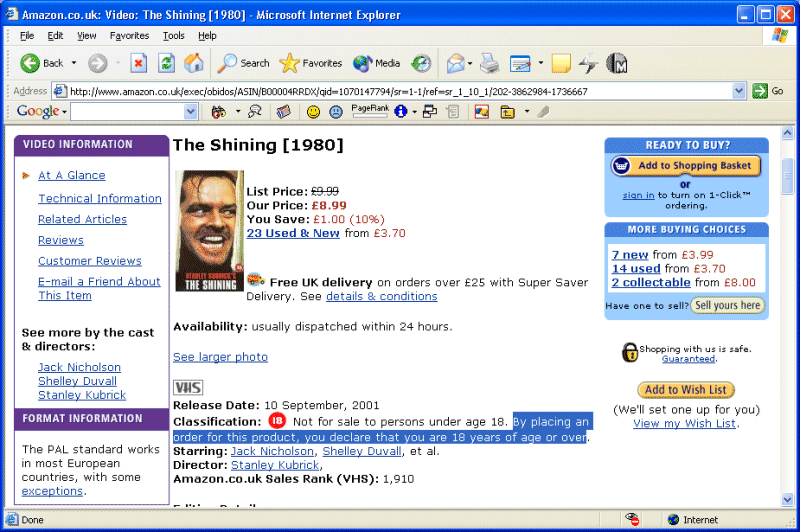Click the PageRank indicator bar
The height and width of the screenshot is (532, 800).
[370, 111]
